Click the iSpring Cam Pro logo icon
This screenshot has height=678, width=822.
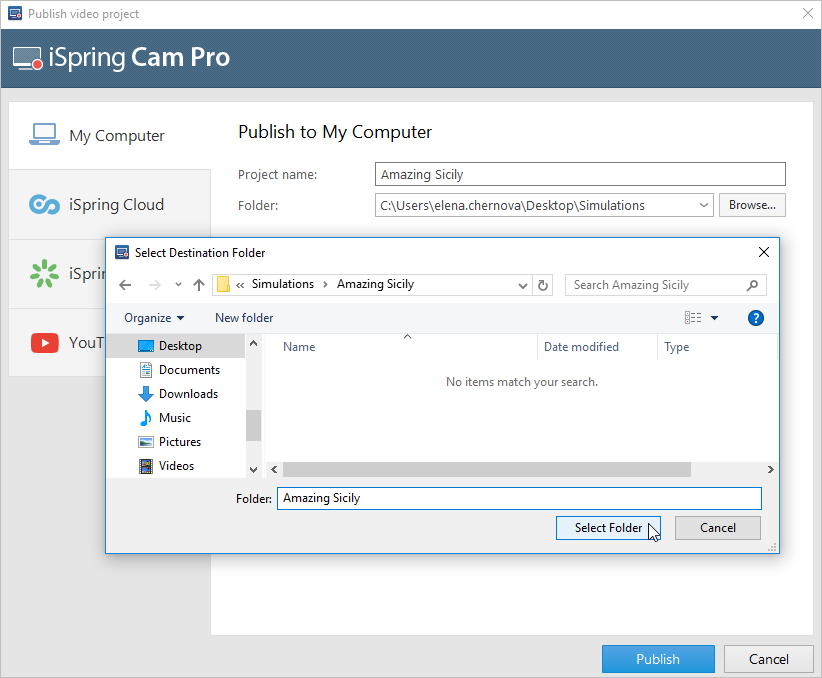(28, 58)
